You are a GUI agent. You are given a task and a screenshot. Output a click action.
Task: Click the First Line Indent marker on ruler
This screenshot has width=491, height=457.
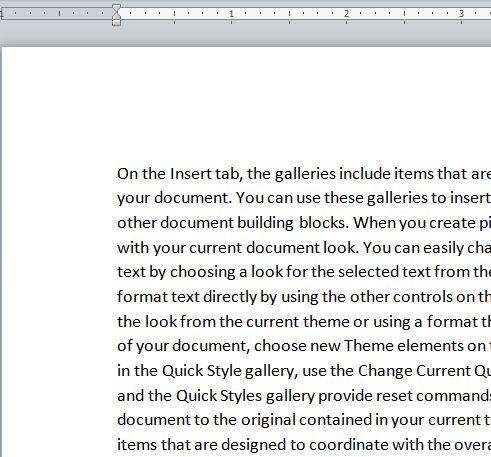[116, 8]
